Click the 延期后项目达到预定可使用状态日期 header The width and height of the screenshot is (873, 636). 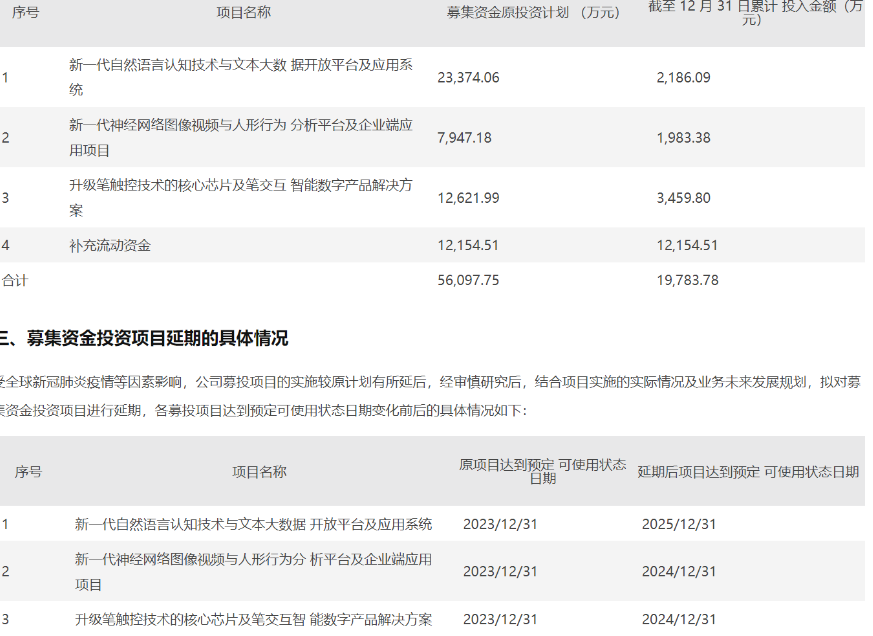click(x=748, y=471)
